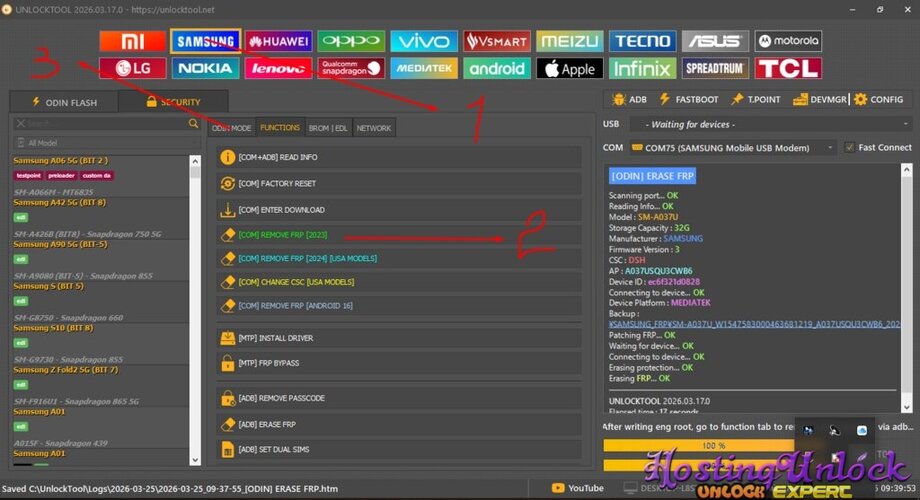Click the [ODIN] ERASE FRP log header
This screenshot has width=920, height=500.
[652, 176]
